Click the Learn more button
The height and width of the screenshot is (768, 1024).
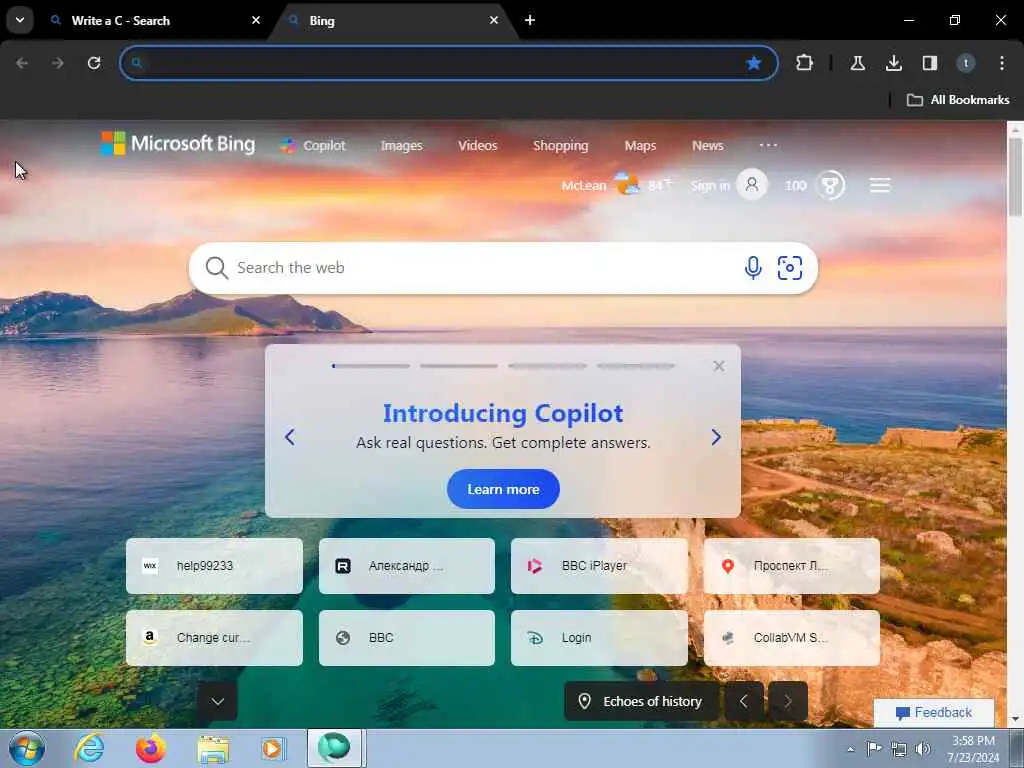pyautogui.click(x=503, y=489)
